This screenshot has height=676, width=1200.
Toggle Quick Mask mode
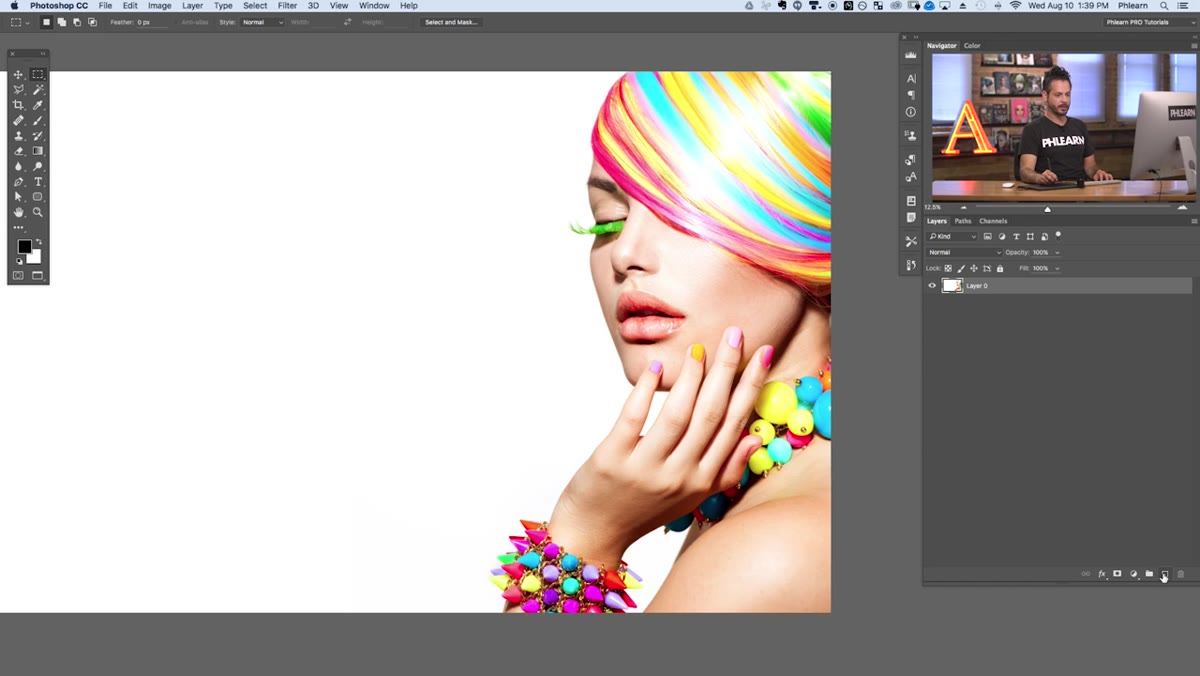(18, 276)
